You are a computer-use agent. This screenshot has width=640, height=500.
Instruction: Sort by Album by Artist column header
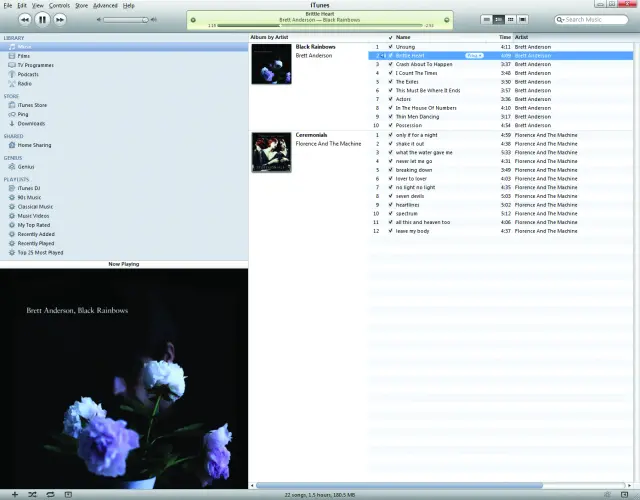coord(270,37)
